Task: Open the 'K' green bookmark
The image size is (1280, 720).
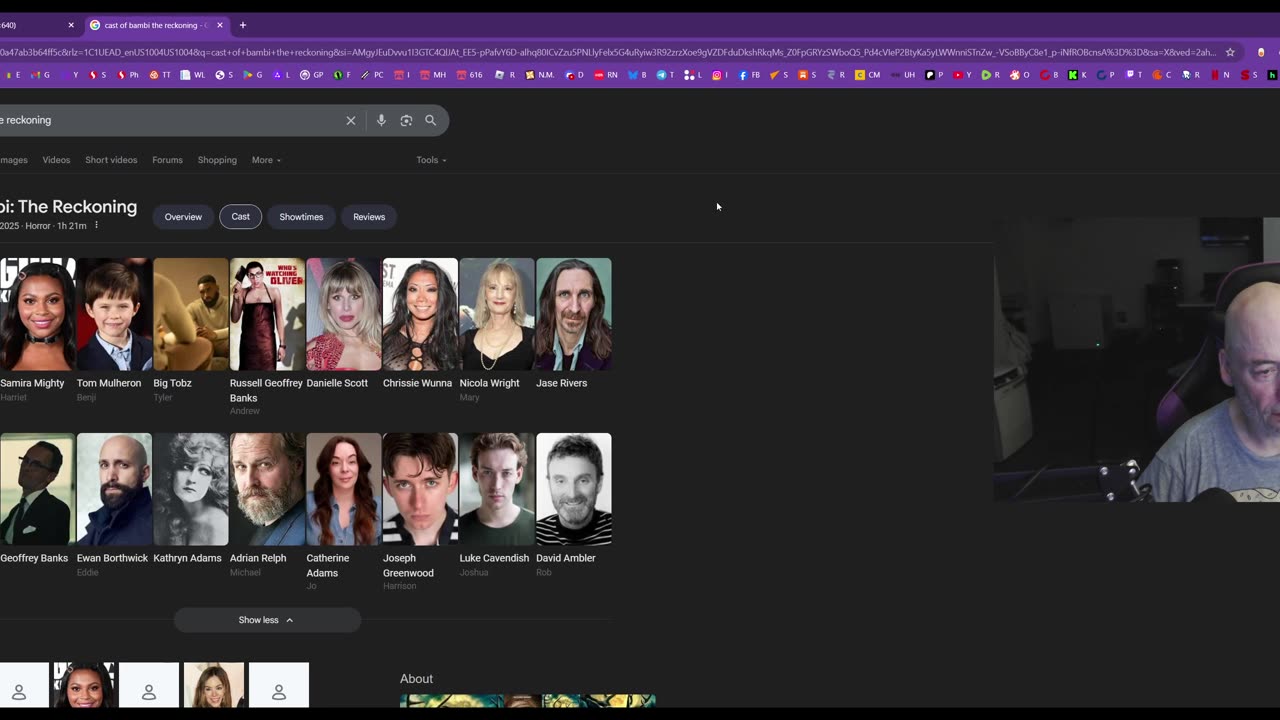Action: 1076,74
